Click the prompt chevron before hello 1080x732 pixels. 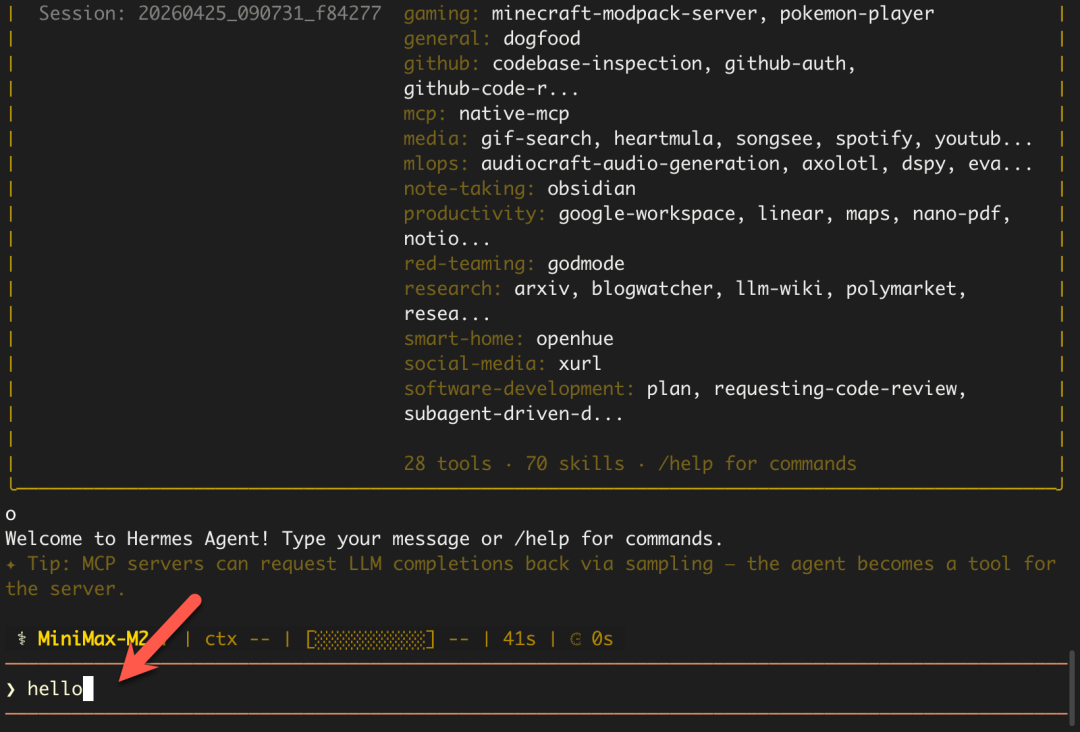[x=11, y=689]
